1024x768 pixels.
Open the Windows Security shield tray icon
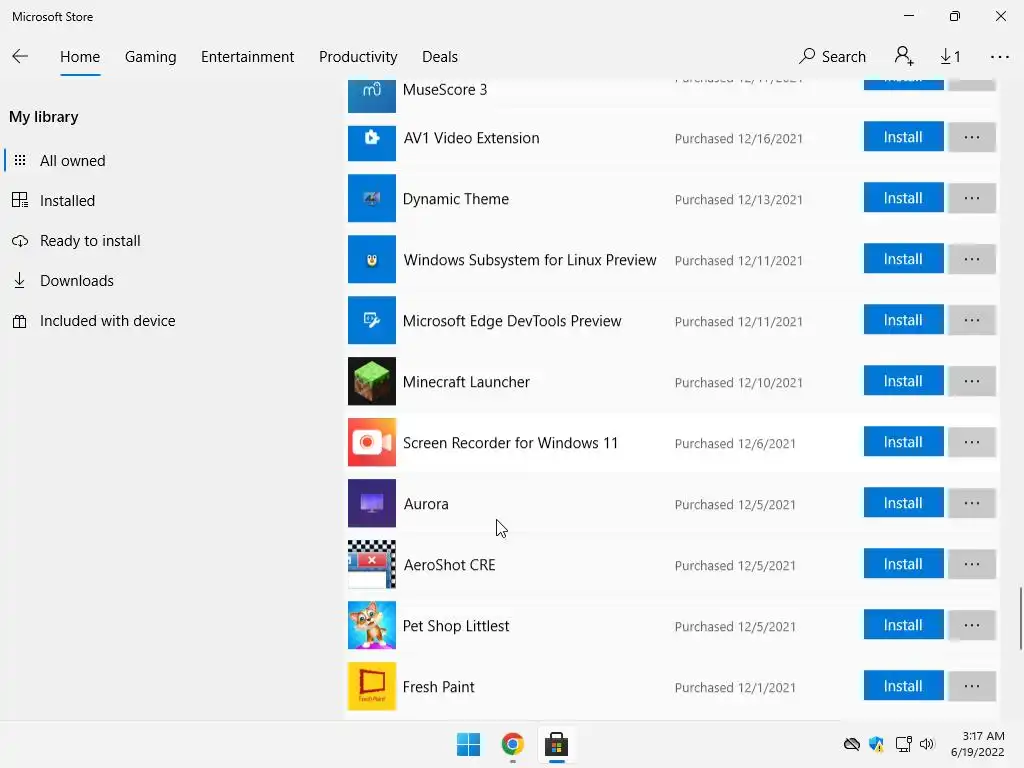(876, 744)
